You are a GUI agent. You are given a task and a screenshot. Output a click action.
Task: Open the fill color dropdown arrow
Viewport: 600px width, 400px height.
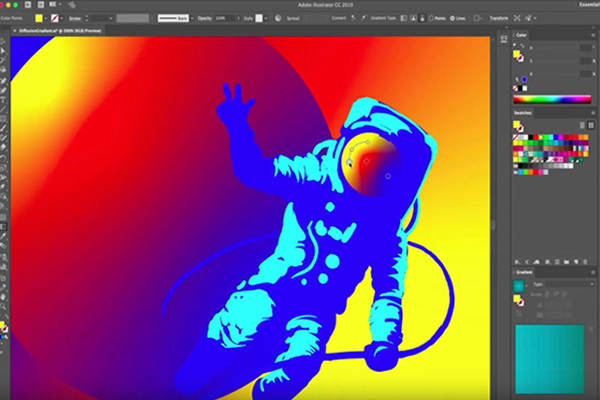pos(46,18)
